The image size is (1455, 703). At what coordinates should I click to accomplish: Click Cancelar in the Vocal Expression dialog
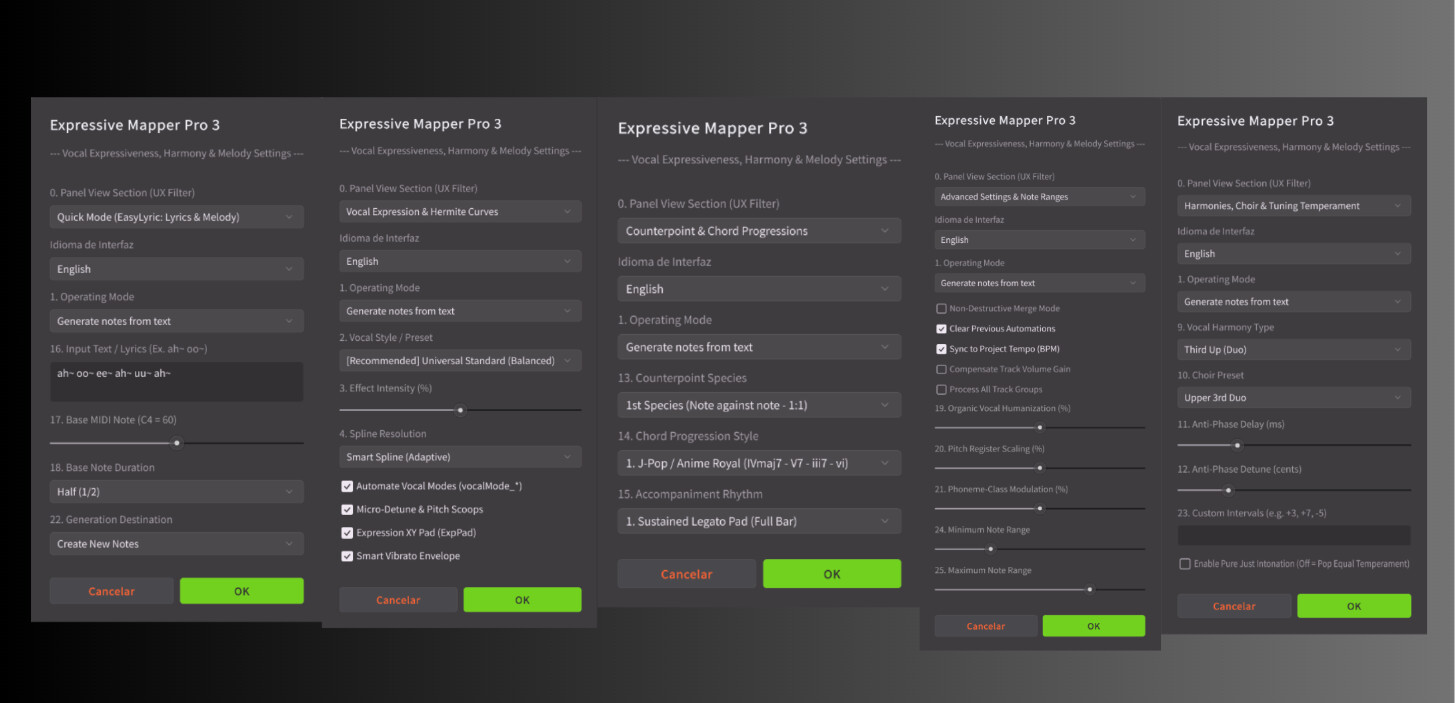[x=398, y=600]
